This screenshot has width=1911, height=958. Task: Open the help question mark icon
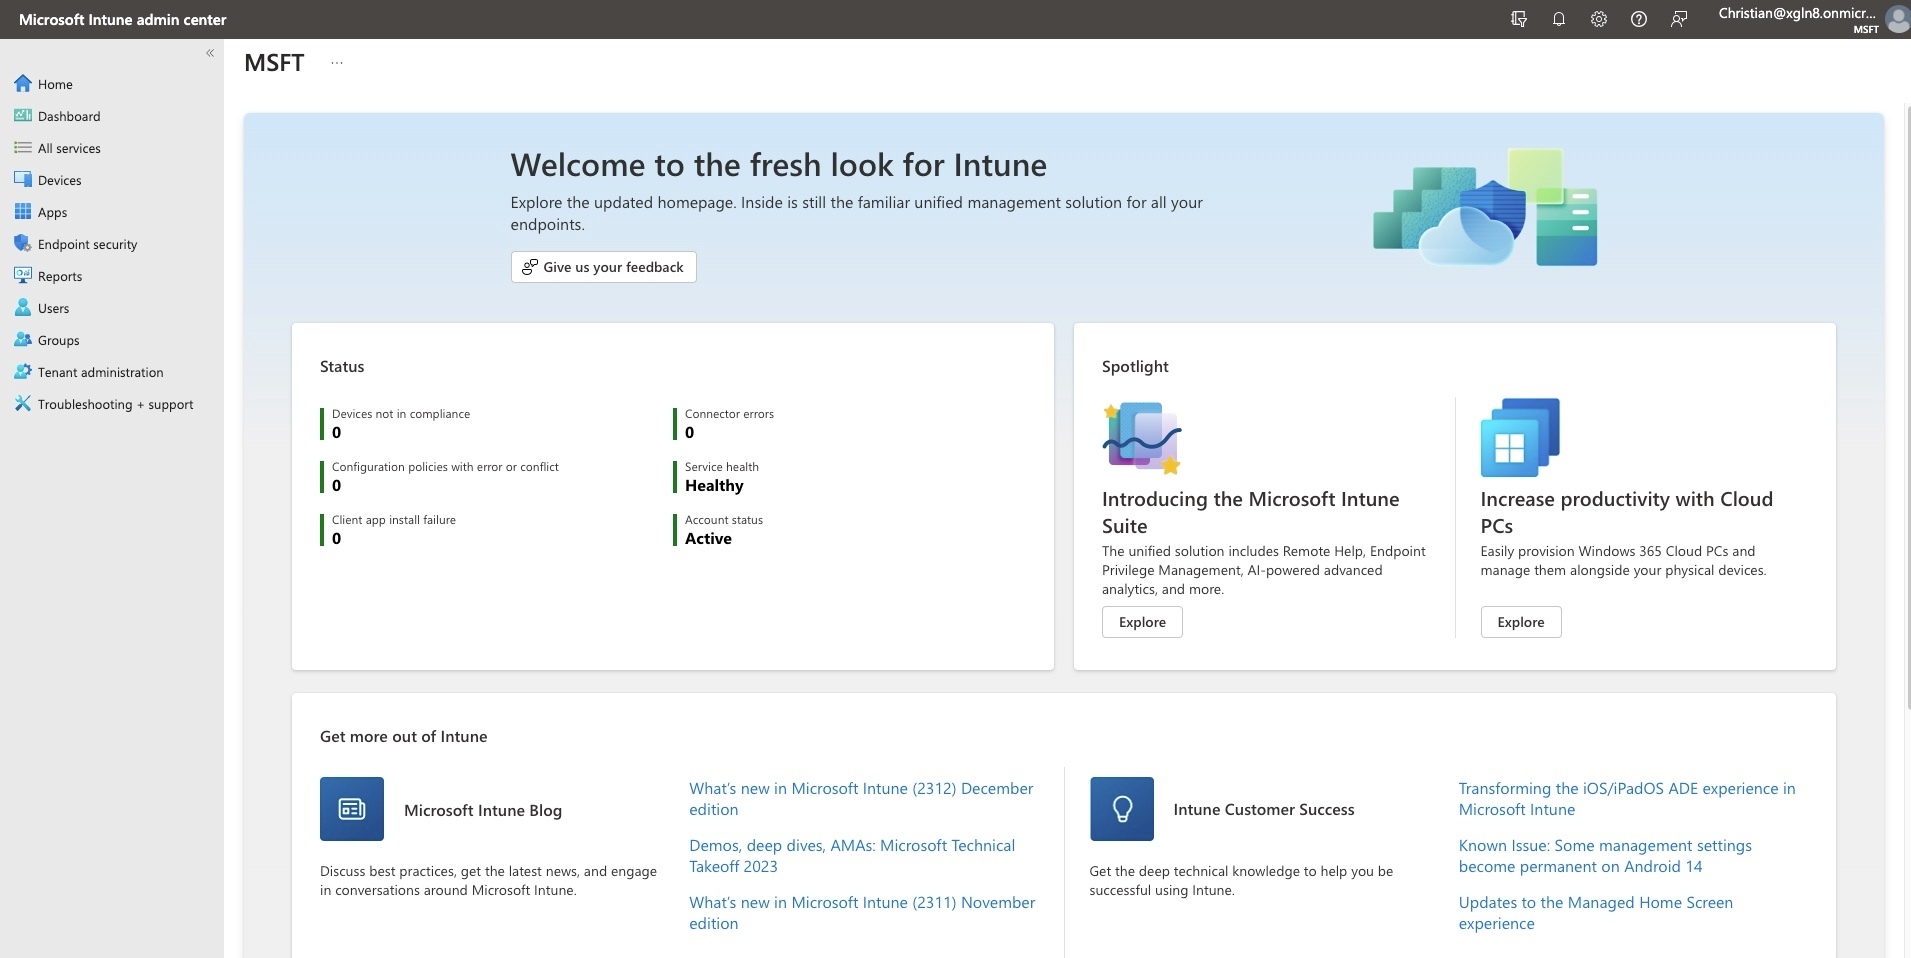tap(1639, 19)
